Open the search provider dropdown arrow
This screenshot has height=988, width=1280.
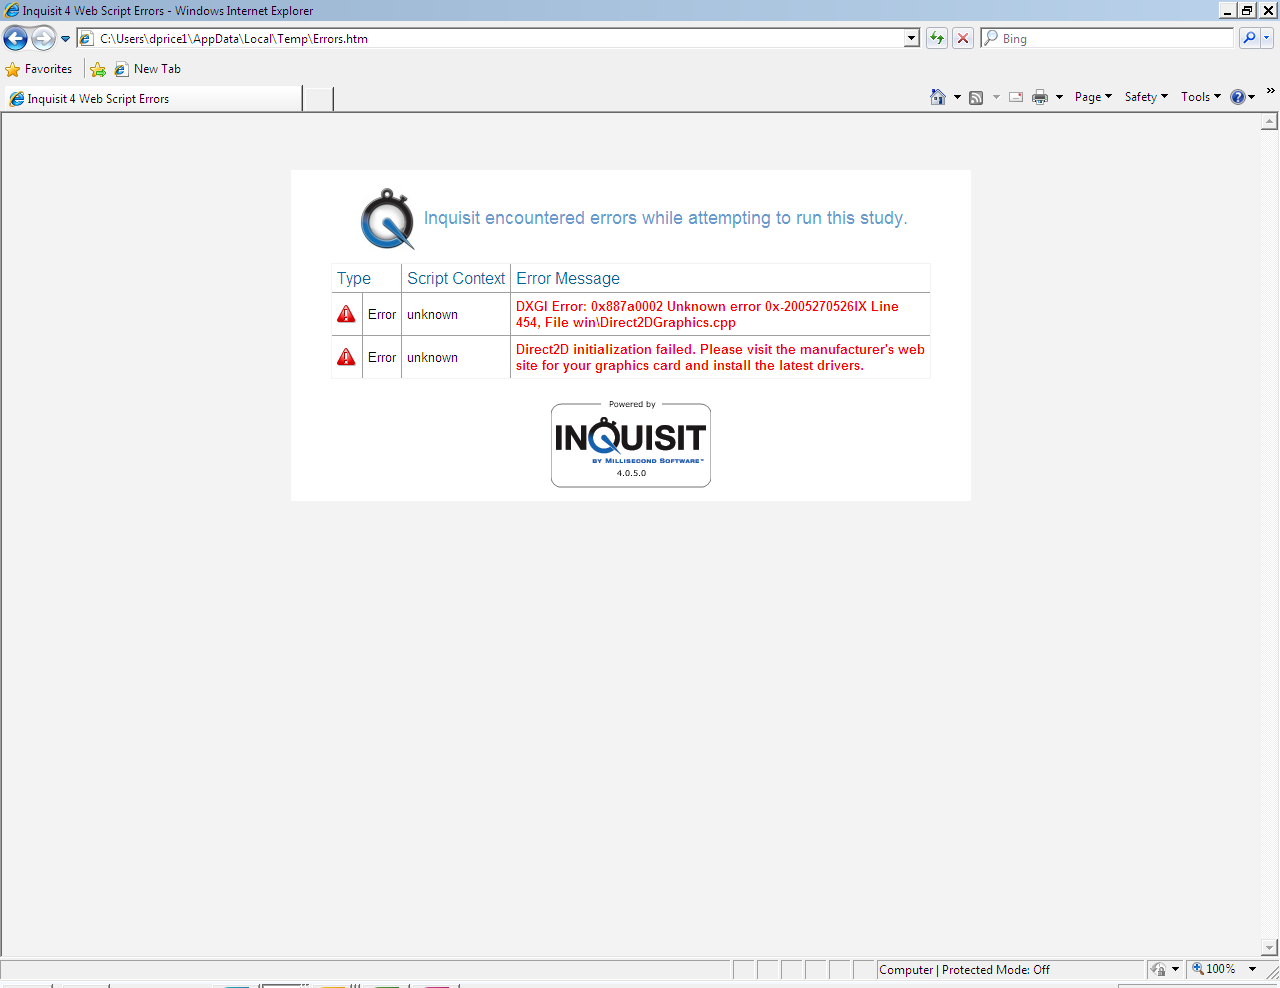[1266, 38]
